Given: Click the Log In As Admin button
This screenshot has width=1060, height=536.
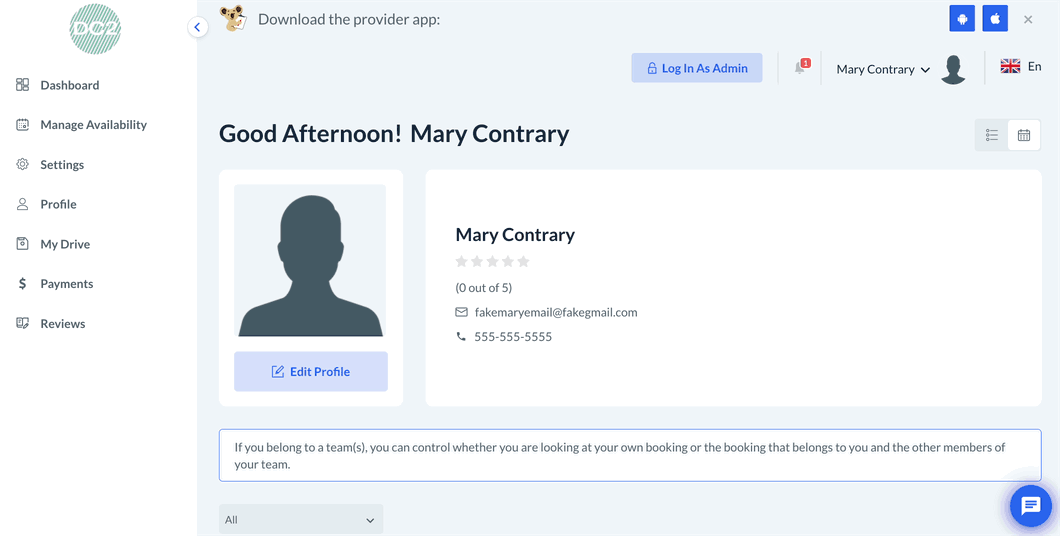Looking at the screenshot, I should [x=696, y=68].
